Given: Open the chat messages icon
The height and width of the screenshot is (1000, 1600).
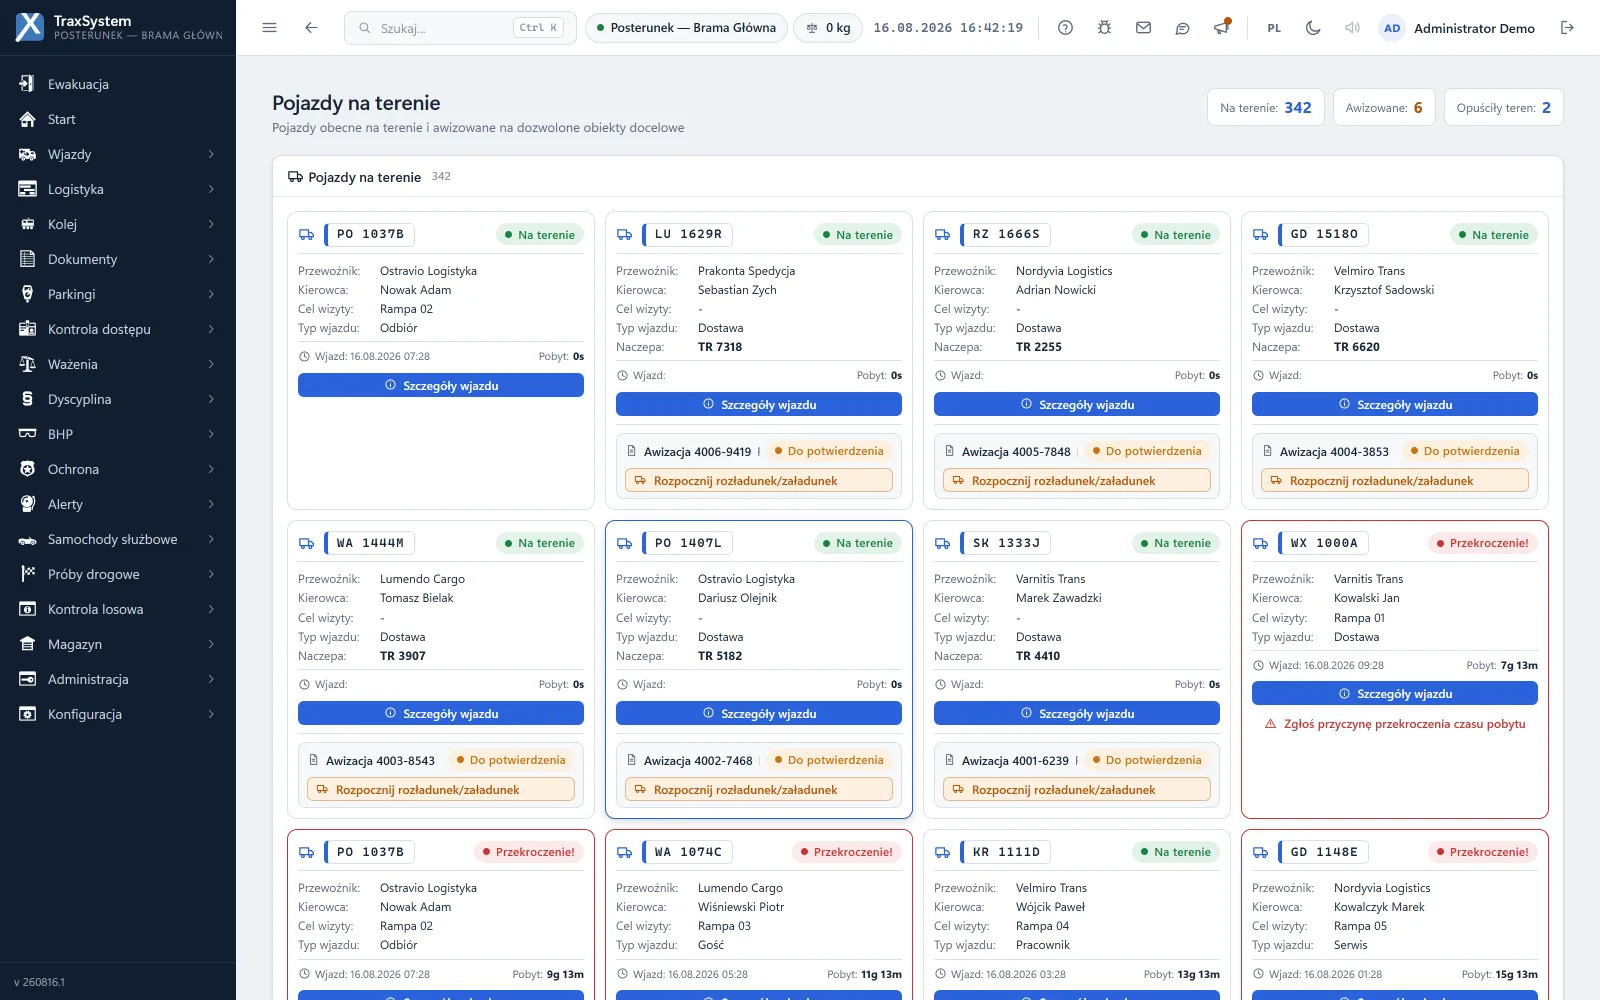Looking at the screenshot, I should 1182,28.
